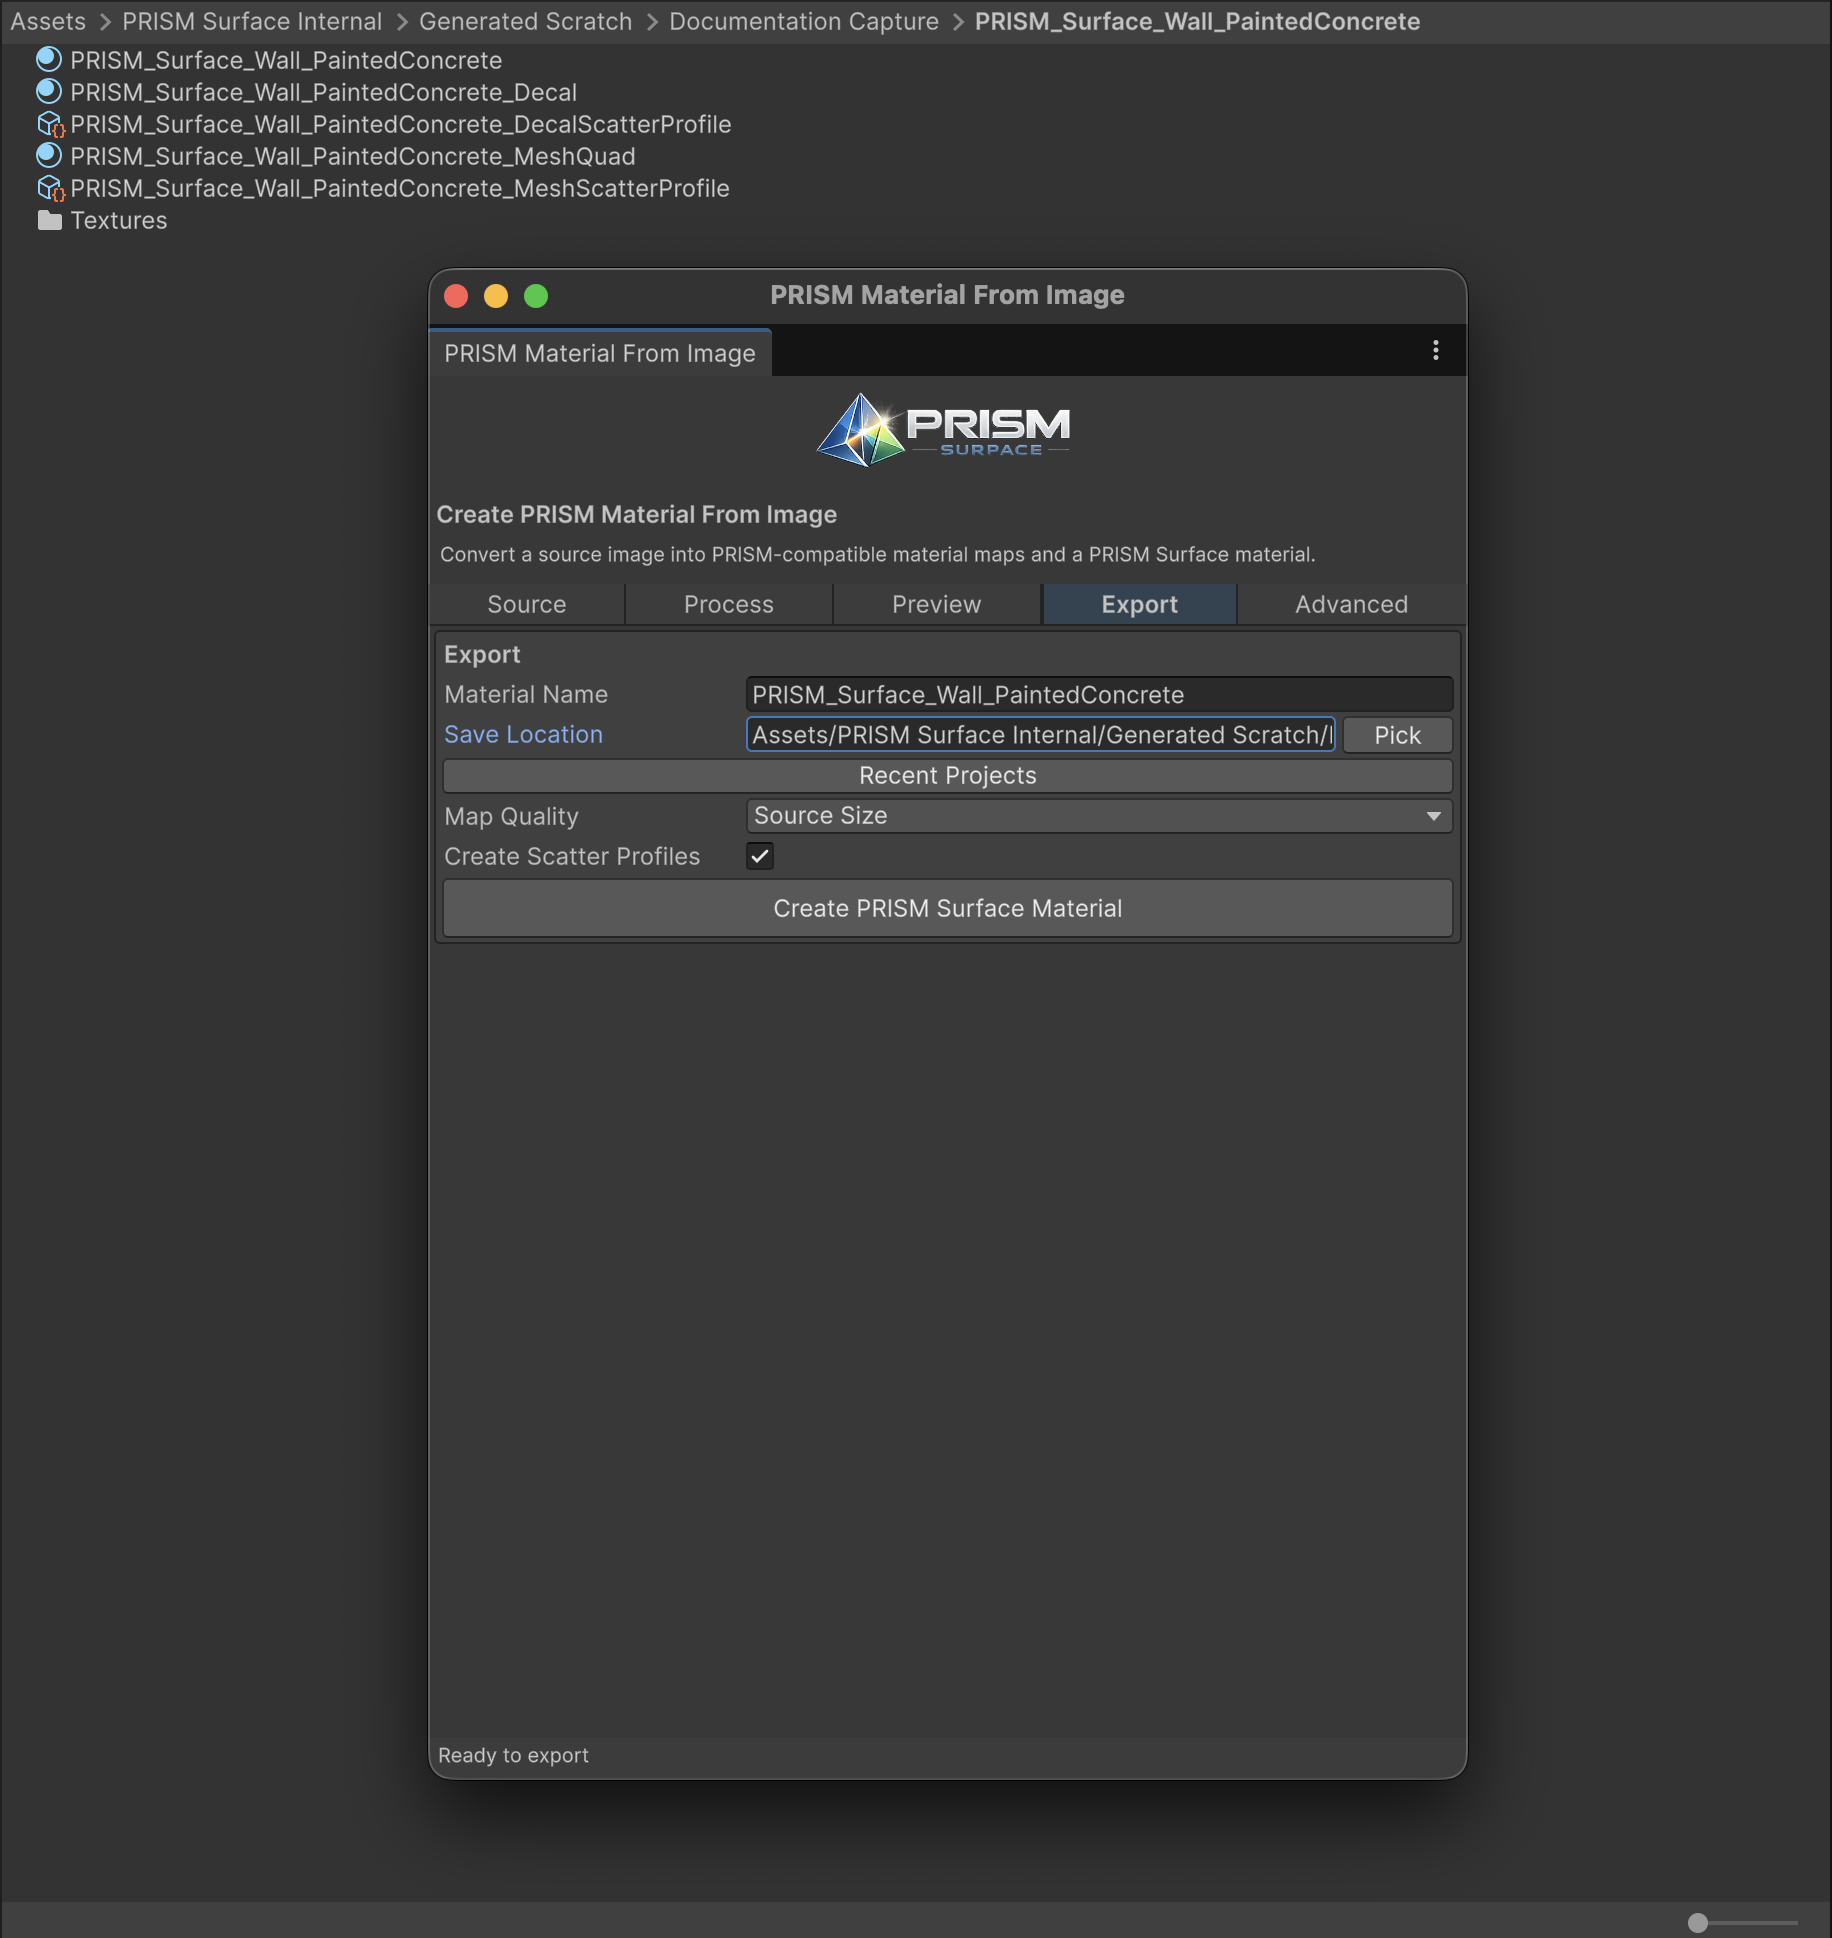Navigate to Assets in breadcrumb

[48, 21]
